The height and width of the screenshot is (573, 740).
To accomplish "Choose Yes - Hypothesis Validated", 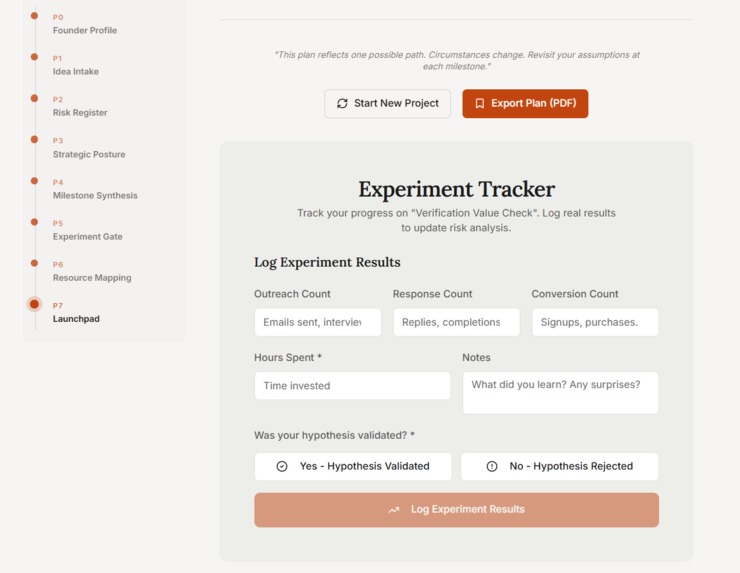I will click(x=353, y=466).
